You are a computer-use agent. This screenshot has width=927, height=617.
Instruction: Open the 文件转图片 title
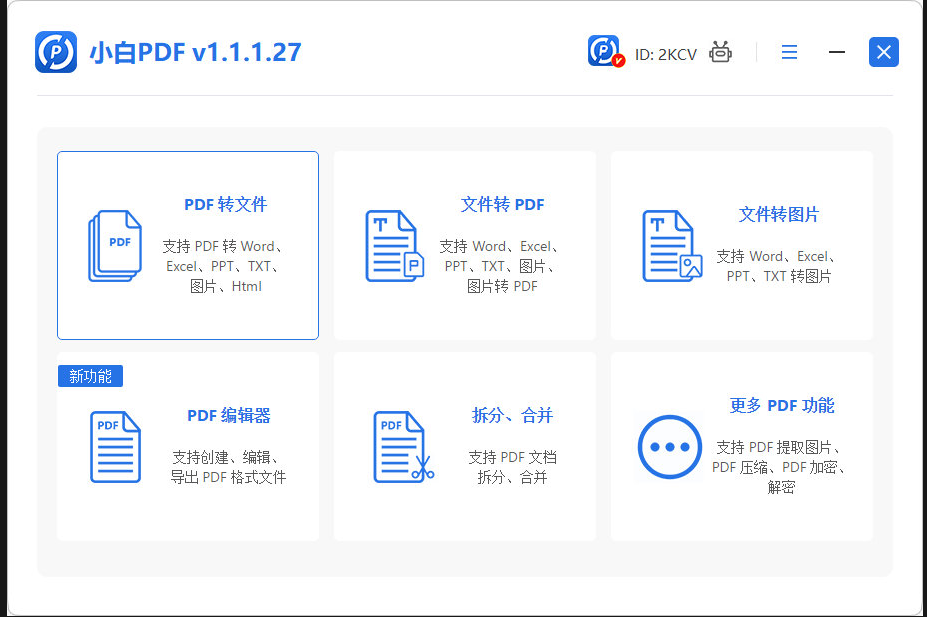pos(779,215)
